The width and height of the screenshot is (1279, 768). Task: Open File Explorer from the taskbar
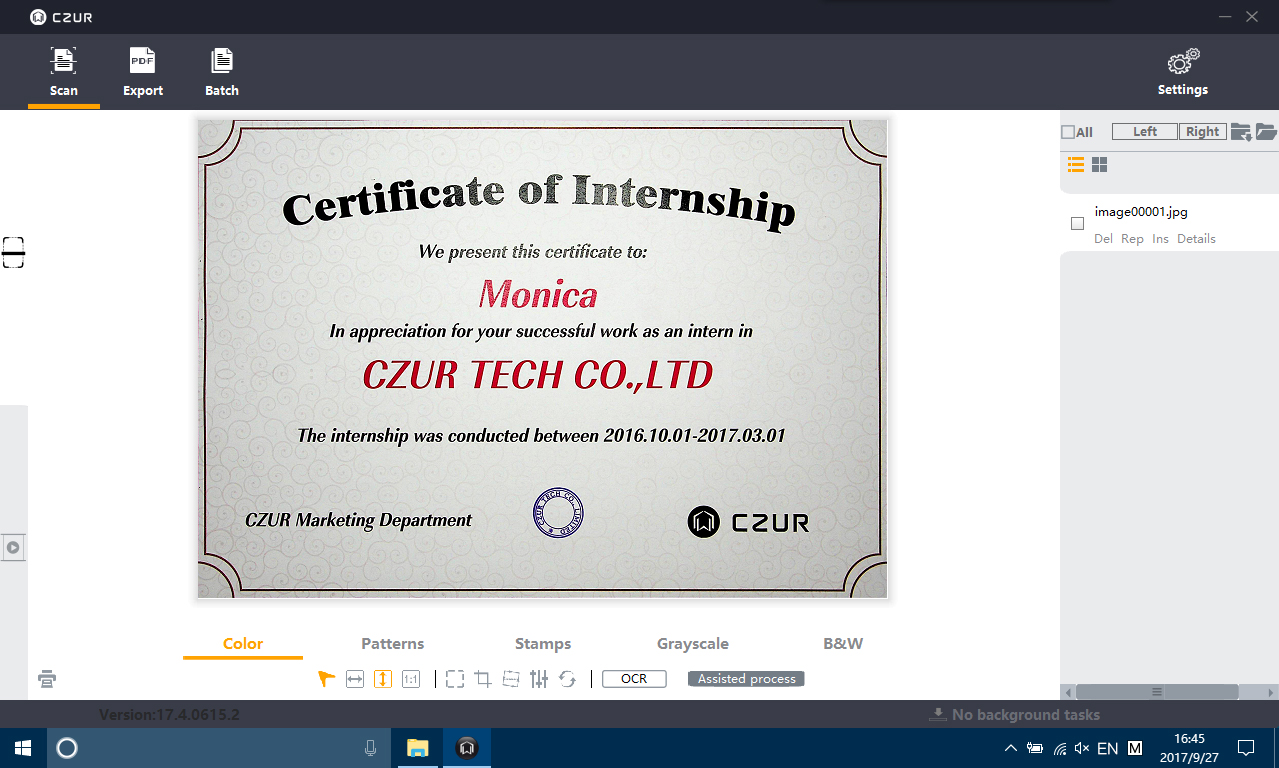coord(418,748)
